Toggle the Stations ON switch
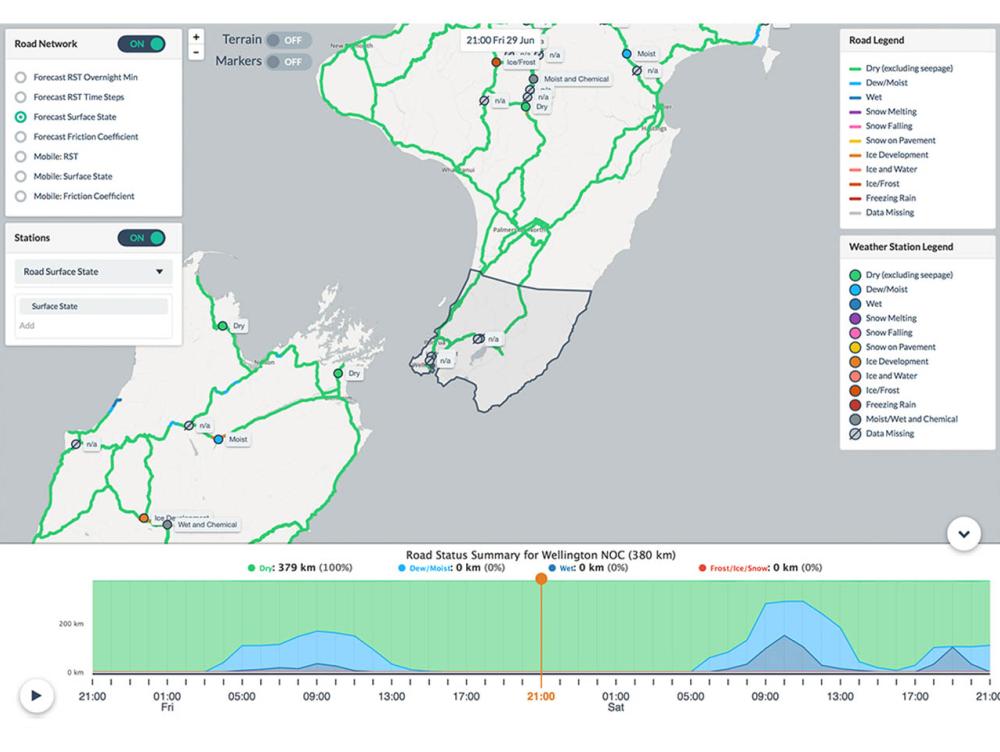This screenshot has height=752, width=1000. pos(143,238)
